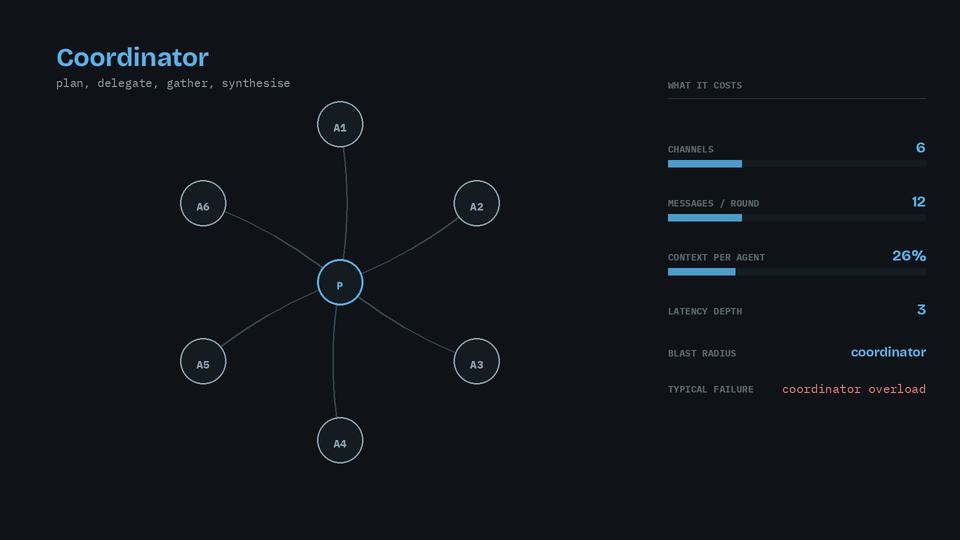Viewport: 960px width, 540px height.
Task: Click the Context Per Agent bar
Action: (x=797, y=271)
